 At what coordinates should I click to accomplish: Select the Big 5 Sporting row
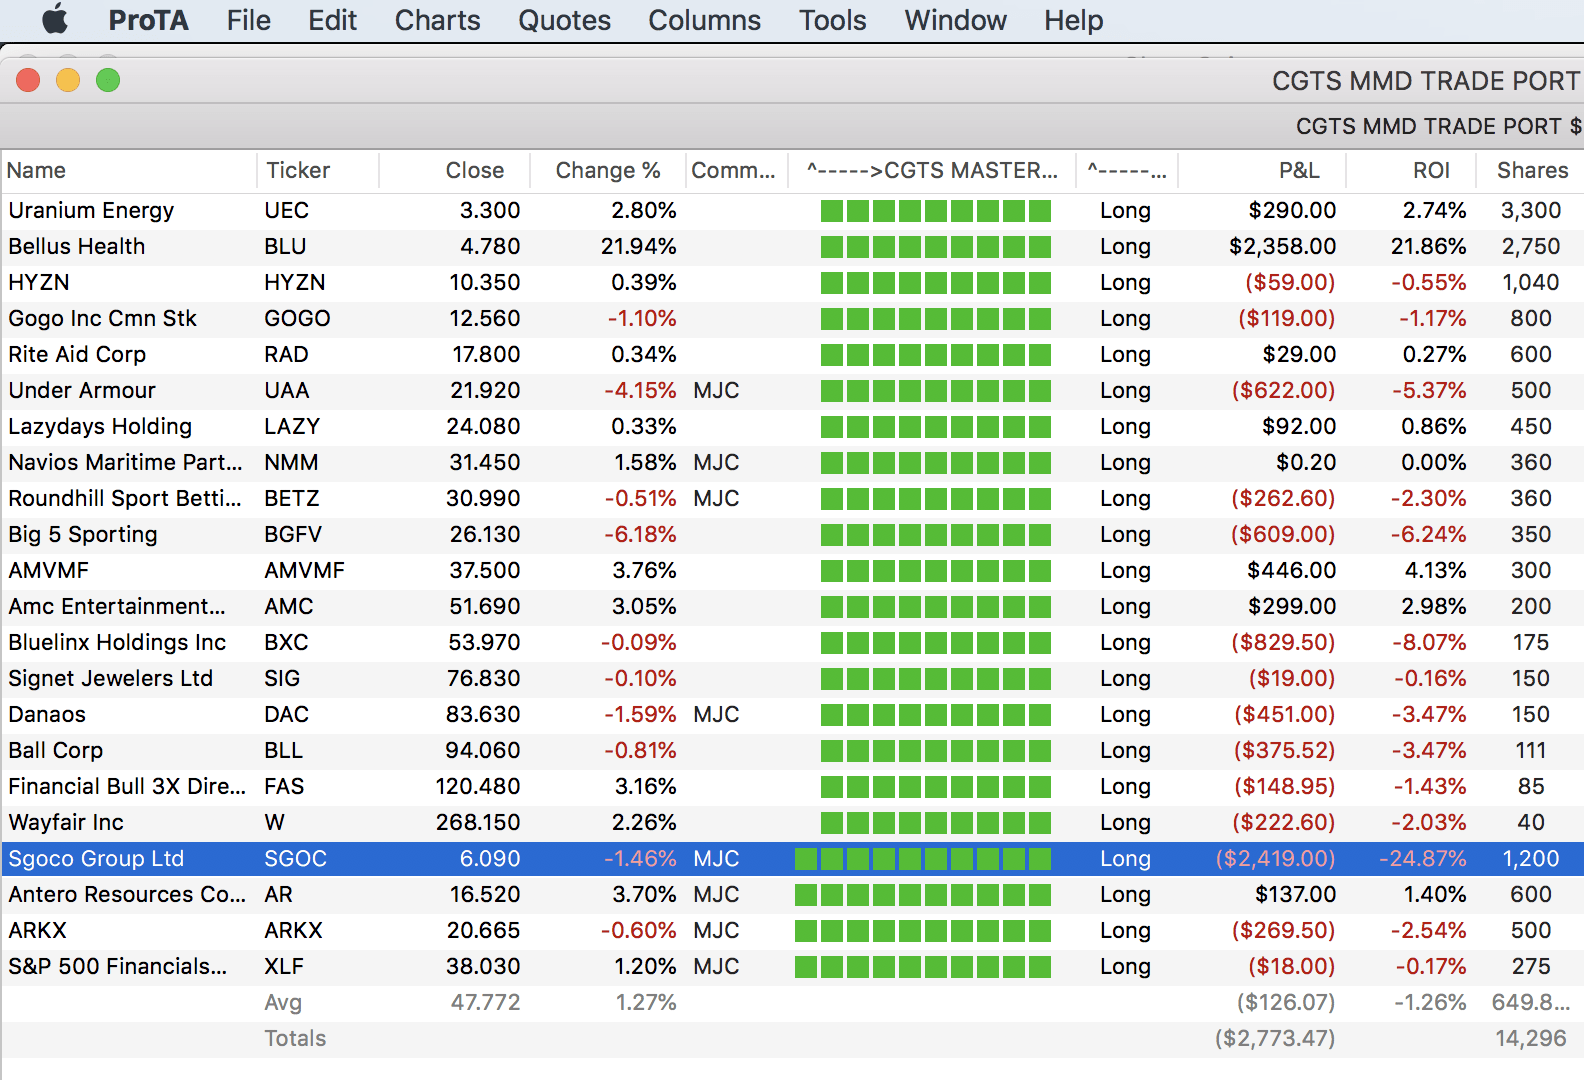(792, 534)
